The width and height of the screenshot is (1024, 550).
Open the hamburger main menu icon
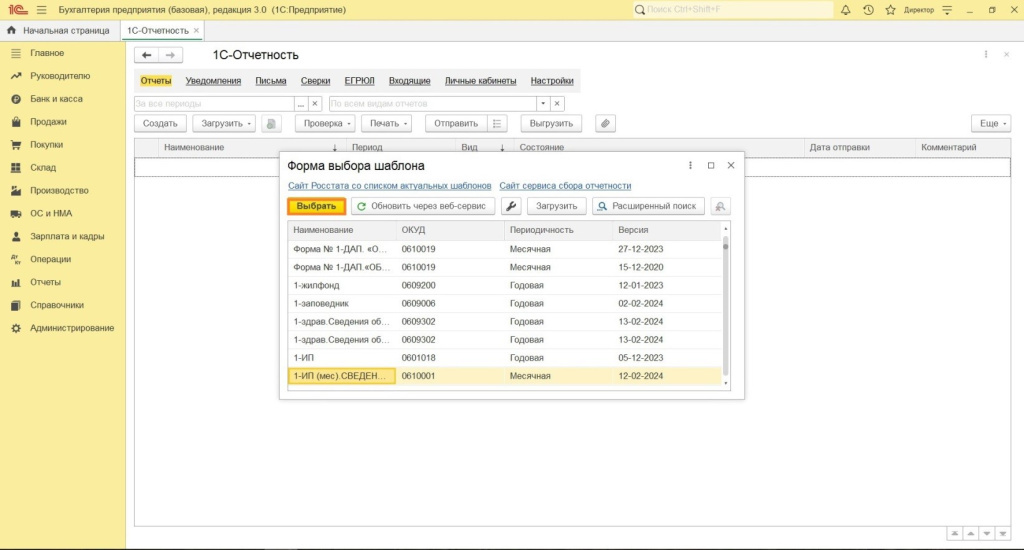(42, 10)
